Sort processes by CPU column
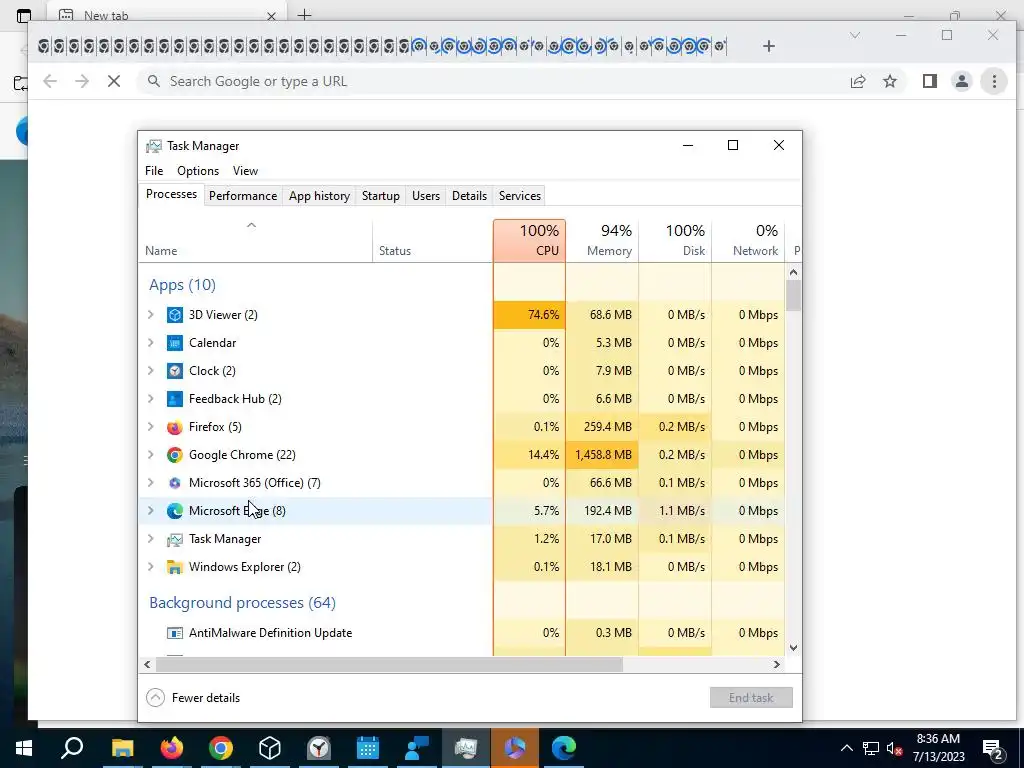The width and height of the screenshot is (1024, 768). tap(530, 241)
